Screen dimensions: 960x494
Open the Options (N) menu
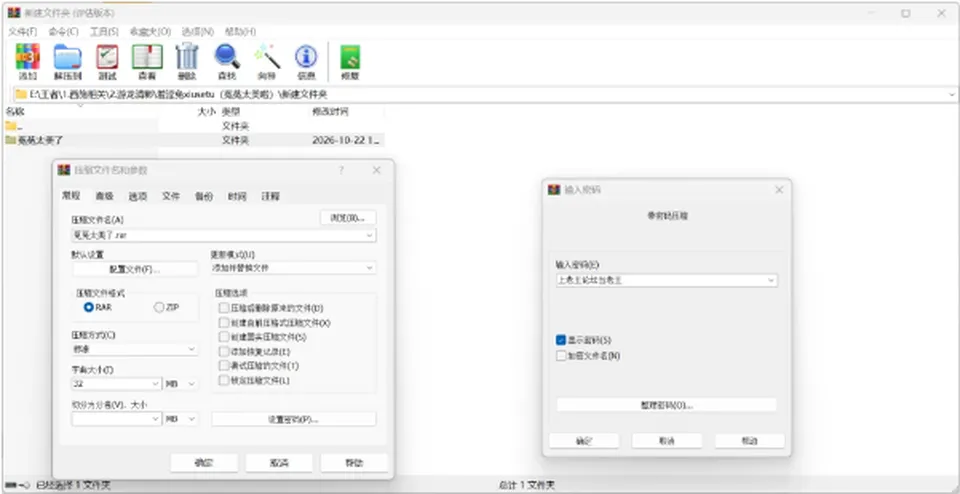pyautogui.click(x=198, y=31)
